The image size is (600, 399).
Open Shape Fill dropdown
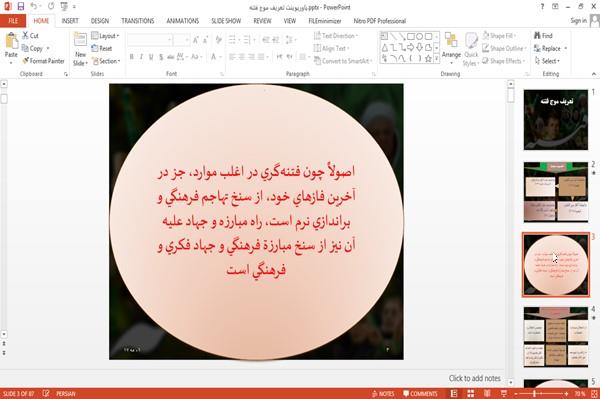coord(499,36)
